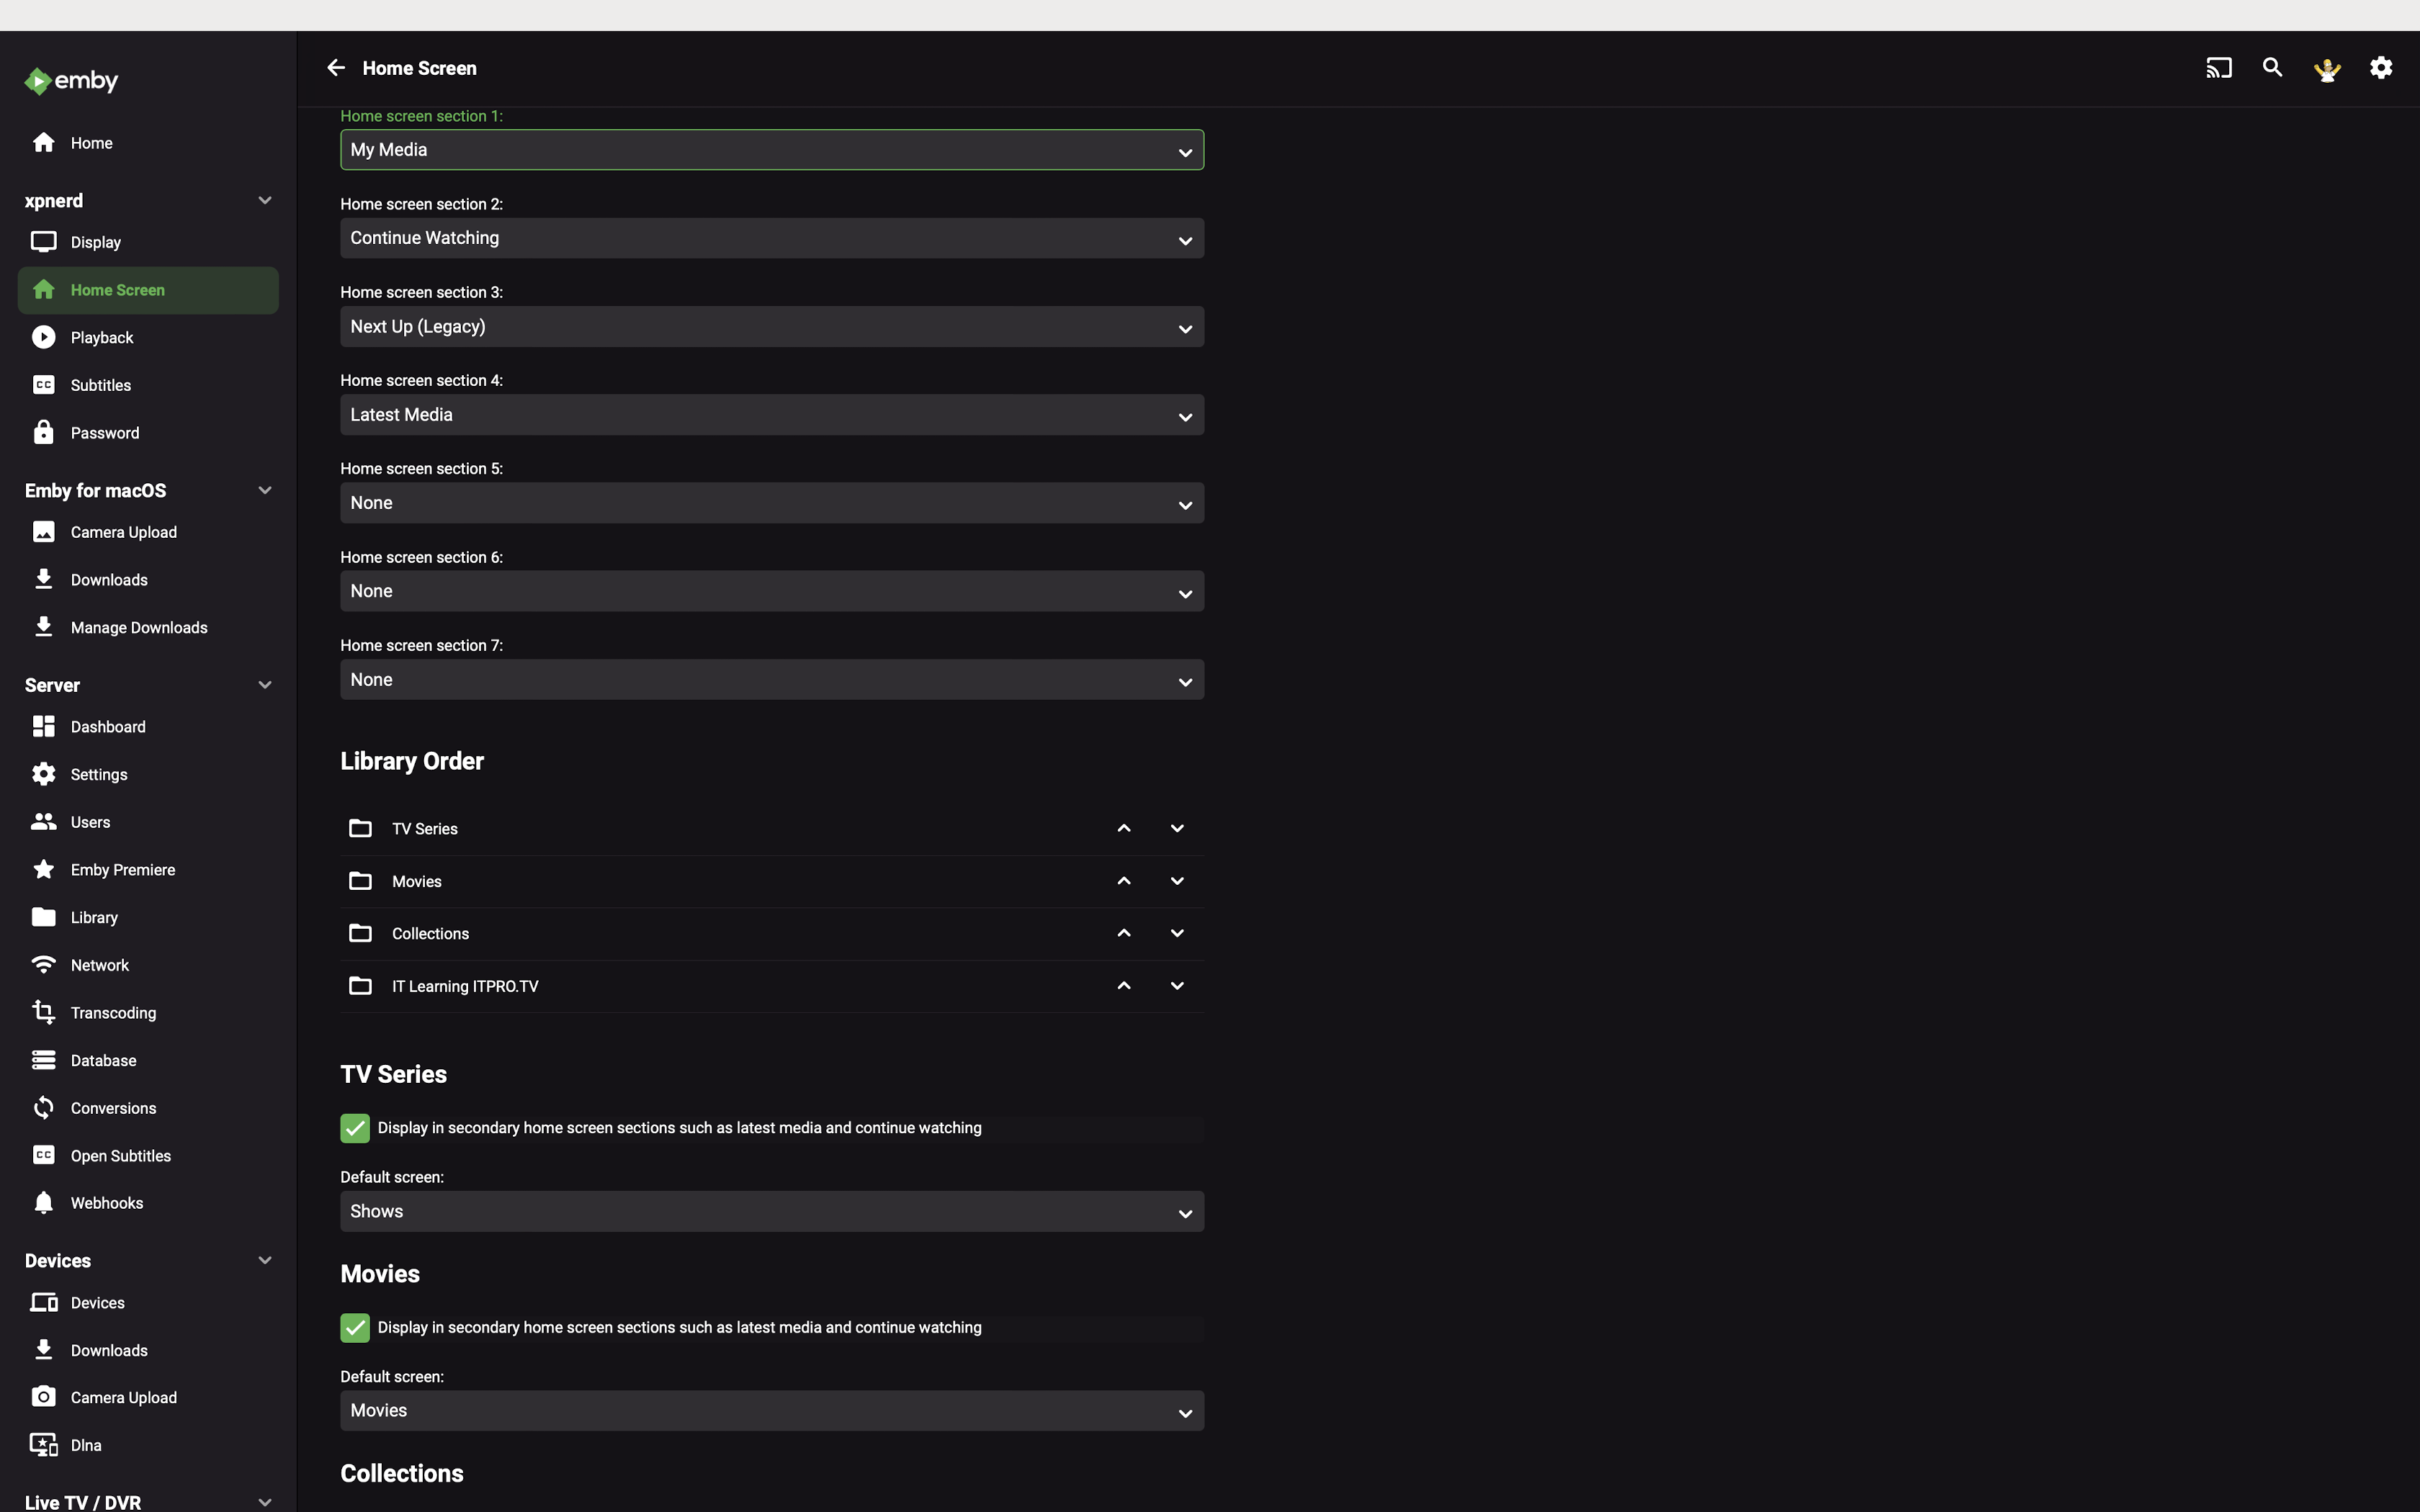2420x1512 pixels.
Task: Move TV Series down in Library Order
Action: (1177, 828)
